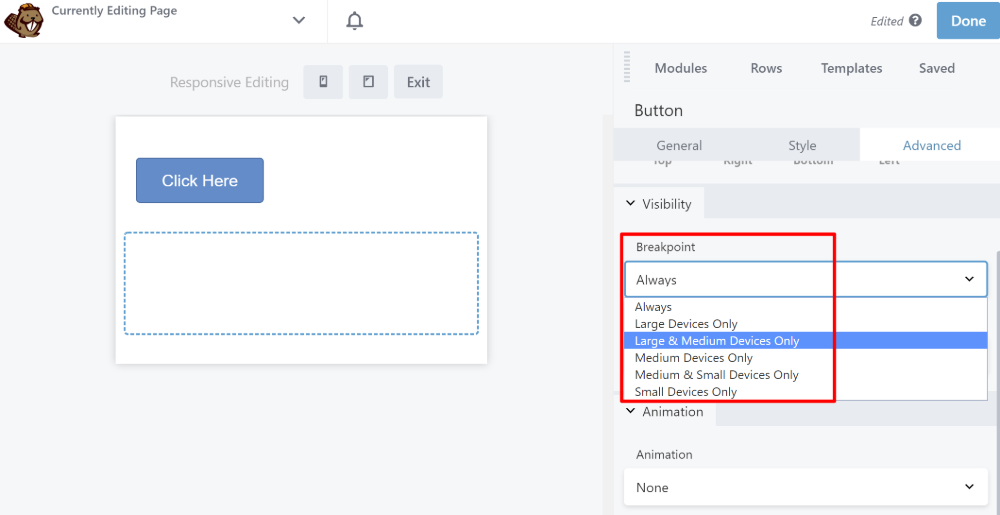Choose Always from the breakpoint list
The width and height of the screenshot is (1000, 515).
806,307
